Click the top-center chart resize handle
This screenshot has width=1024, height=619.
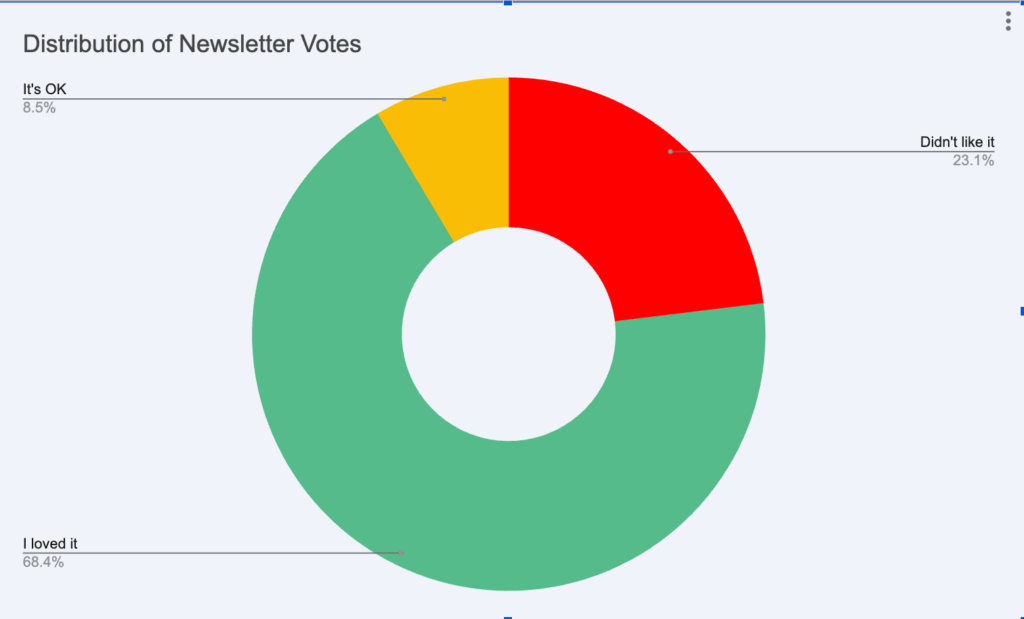tap(508, 3)
